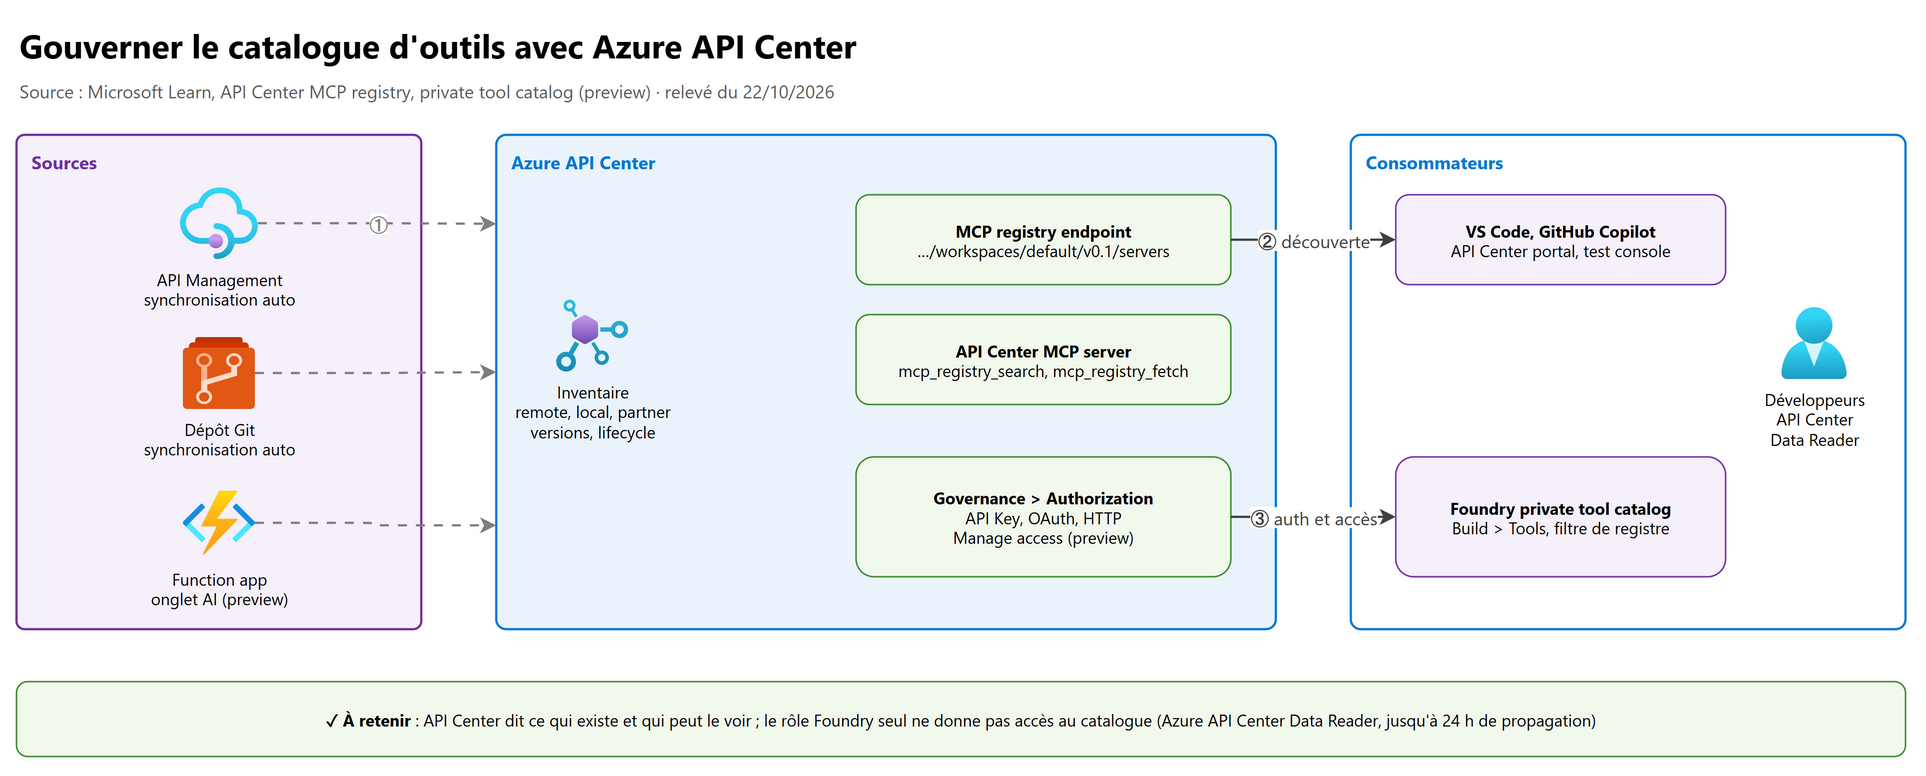1926x776 pixels.
Task: Select the "Foundry private tool catalog" title
Action: (1560, 509)
